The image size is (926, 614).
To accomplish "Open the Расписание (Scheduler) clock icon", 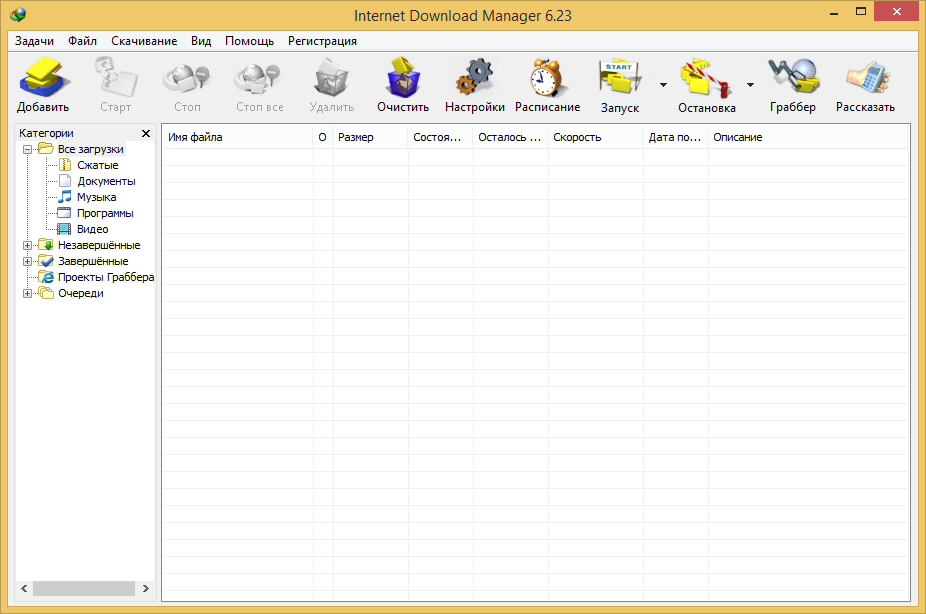I will (547, 78).
